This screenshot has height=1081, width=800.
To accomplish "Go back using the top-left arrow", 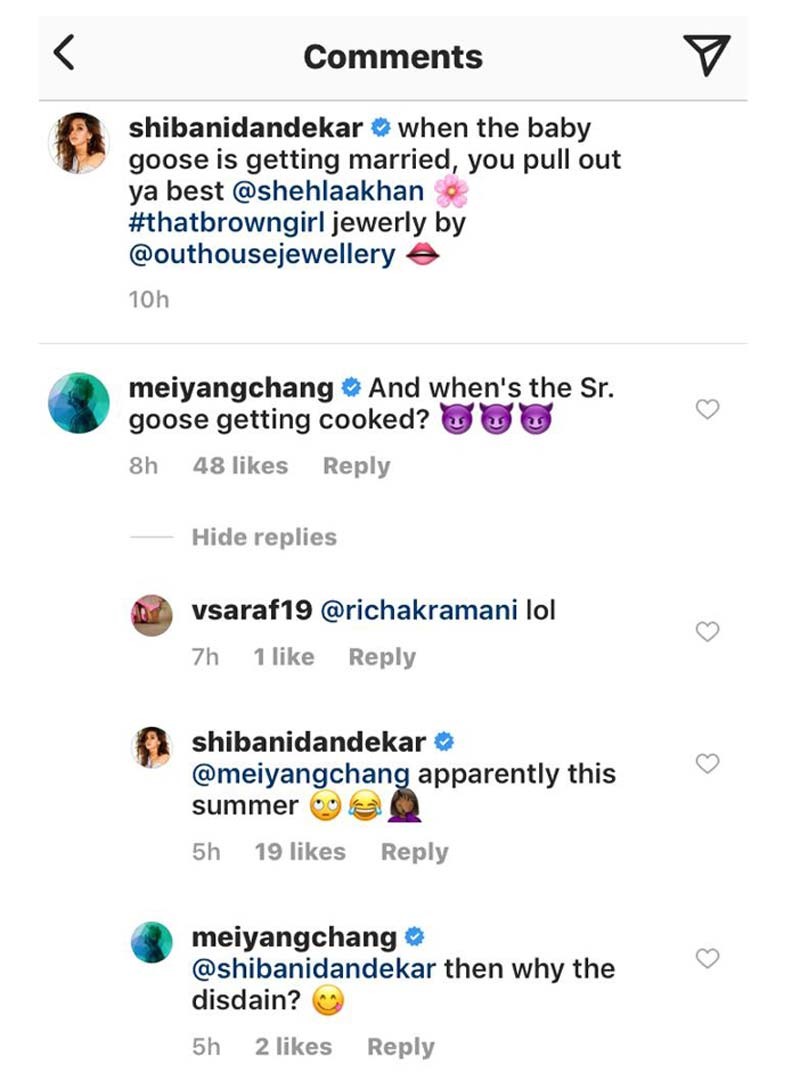I will click(64, 55).
